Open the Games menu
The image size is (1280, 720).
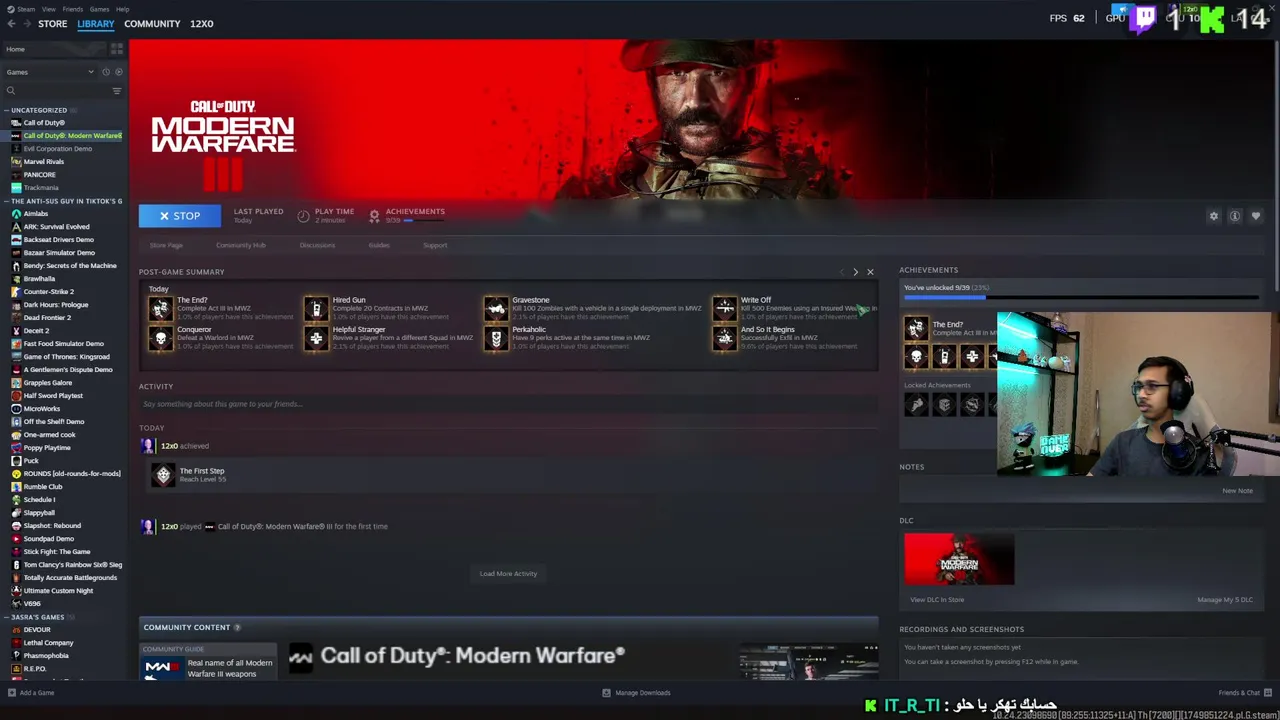pyautogui.click(x=99, y=9)
